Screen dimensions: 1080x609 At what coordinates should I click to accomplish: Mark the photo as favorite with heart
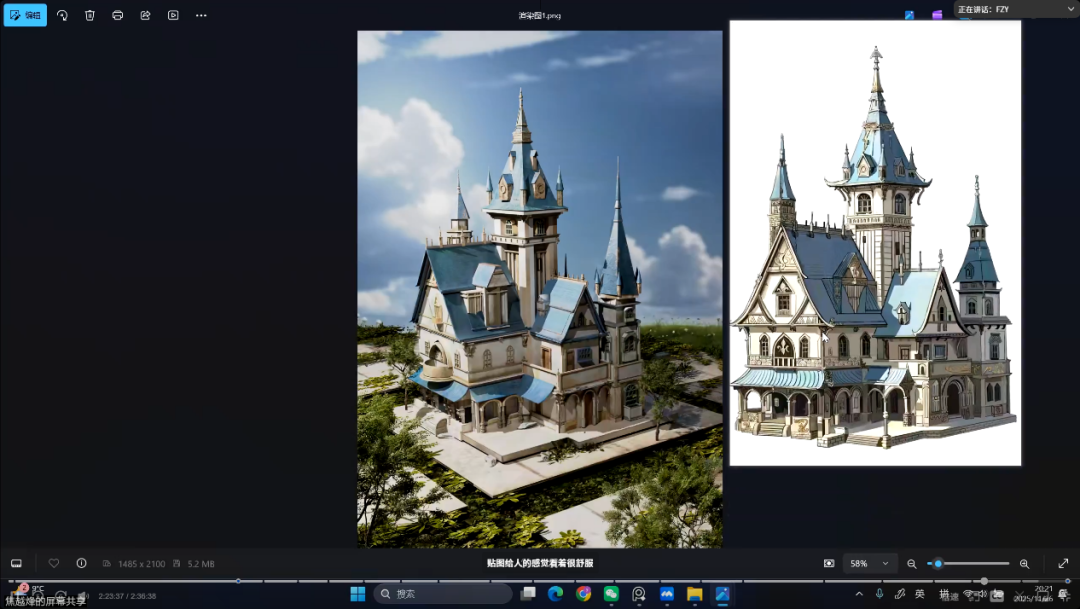click(54, 563)
